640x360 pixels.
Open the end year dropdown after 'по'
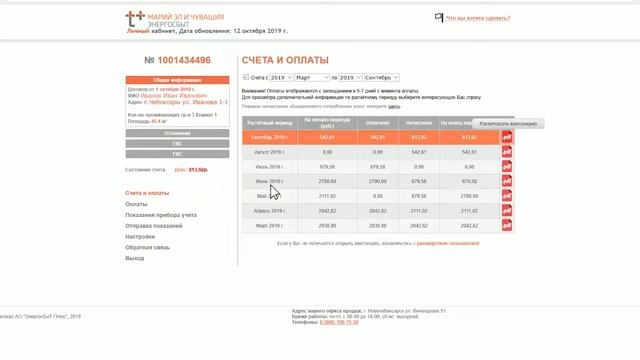click(x=350, y=77)
